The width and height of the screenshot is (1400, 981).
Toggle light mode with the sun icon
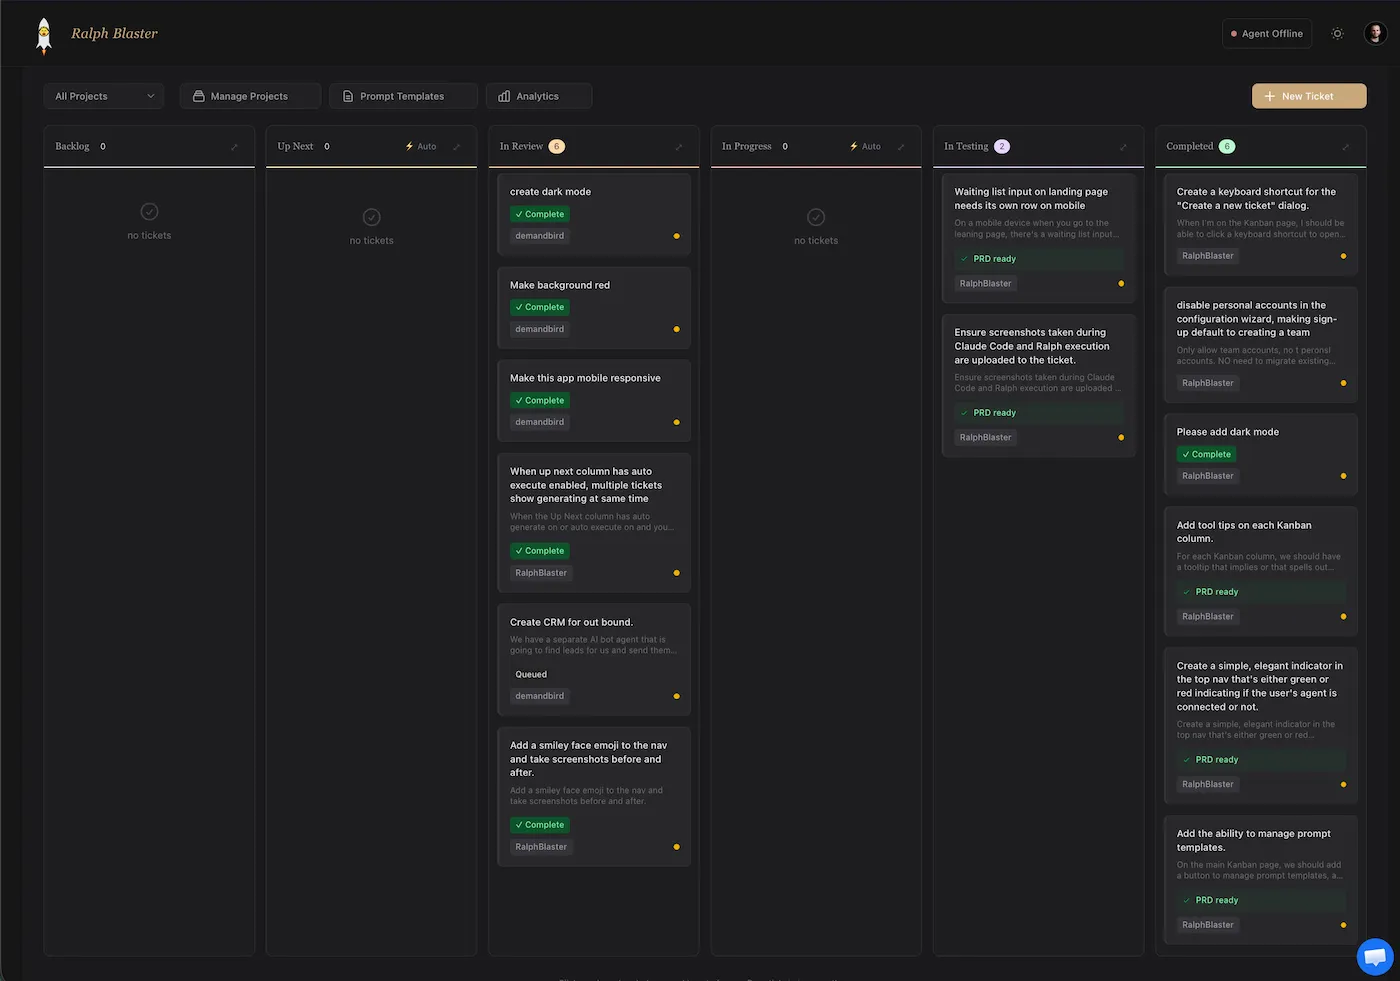1337,33
